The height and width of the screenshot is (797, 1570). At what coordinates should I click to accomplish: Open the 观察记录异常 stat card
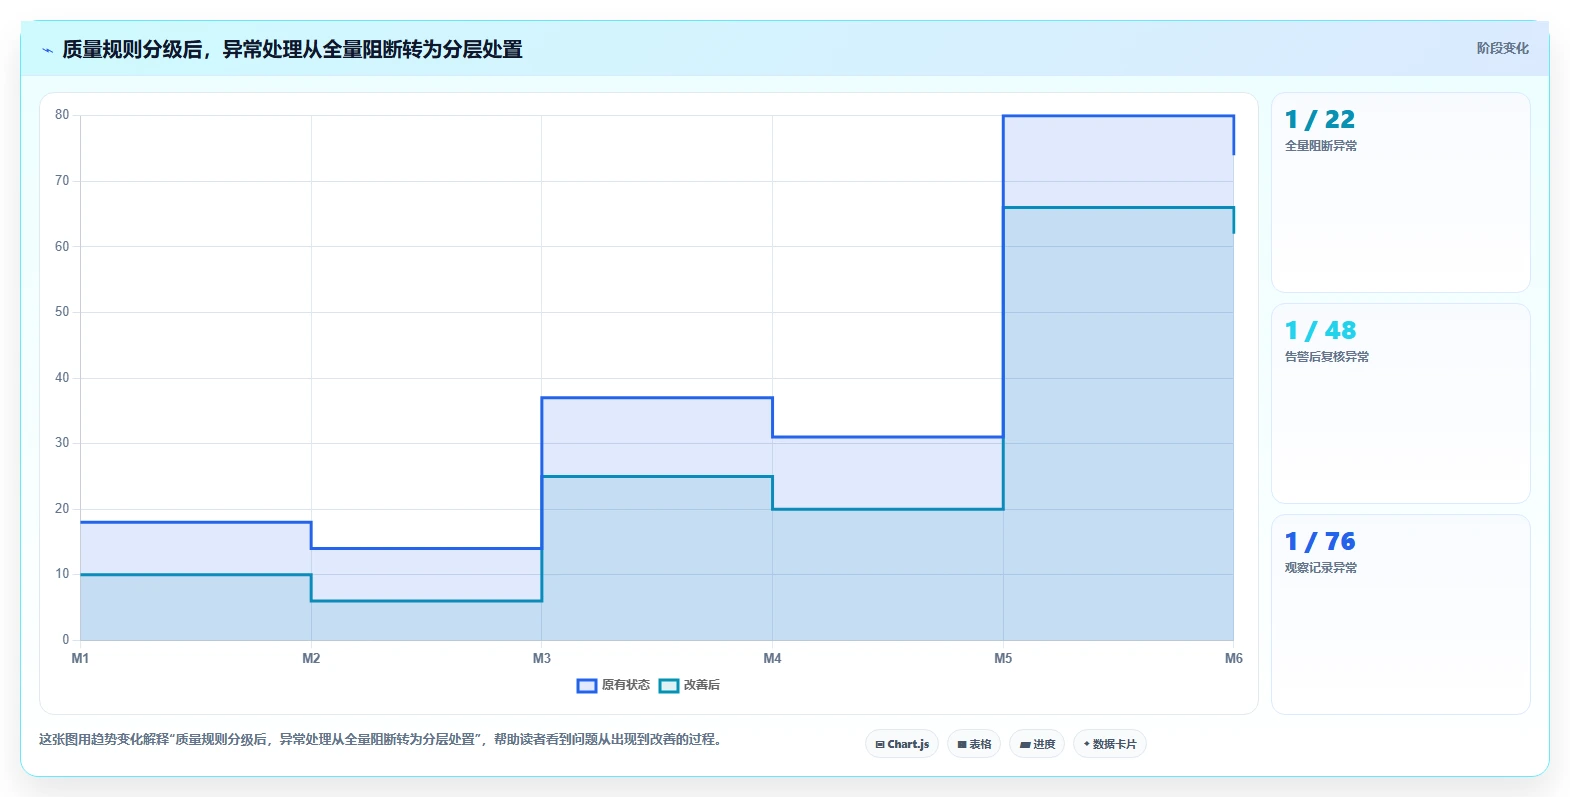pos(1400,614)
